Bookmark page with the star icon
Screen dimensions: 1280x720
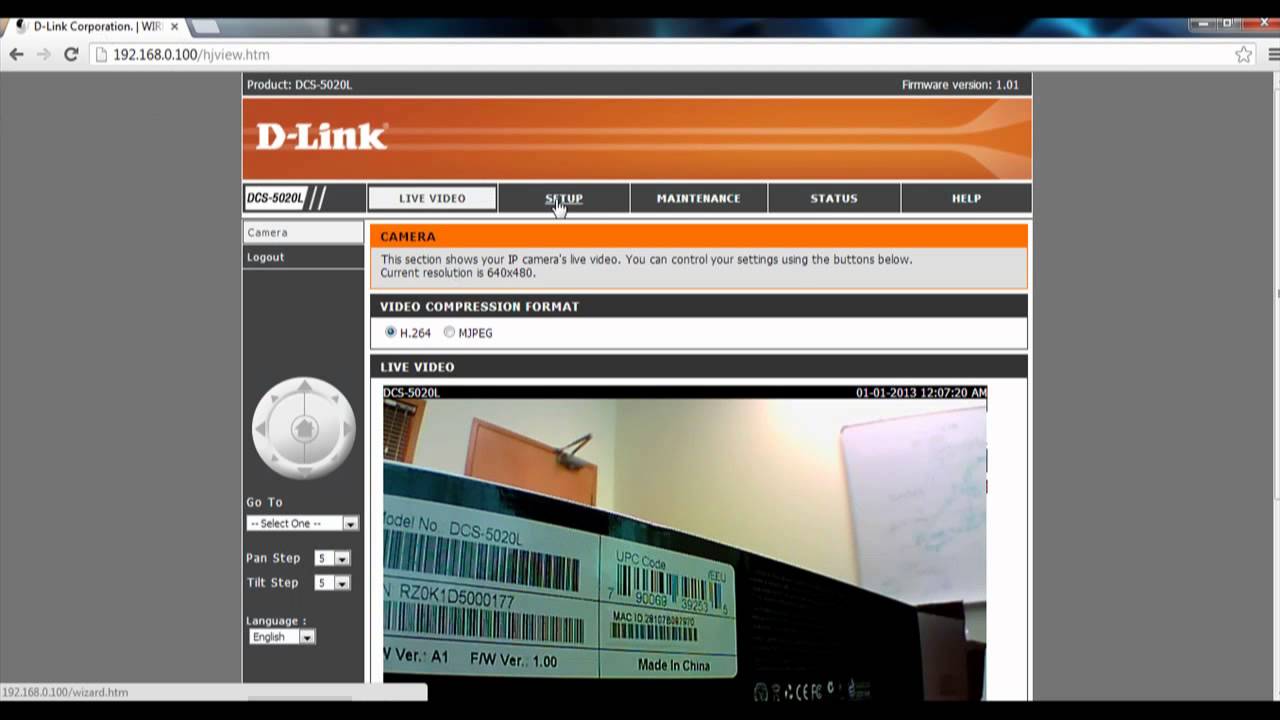[1243, 55]
